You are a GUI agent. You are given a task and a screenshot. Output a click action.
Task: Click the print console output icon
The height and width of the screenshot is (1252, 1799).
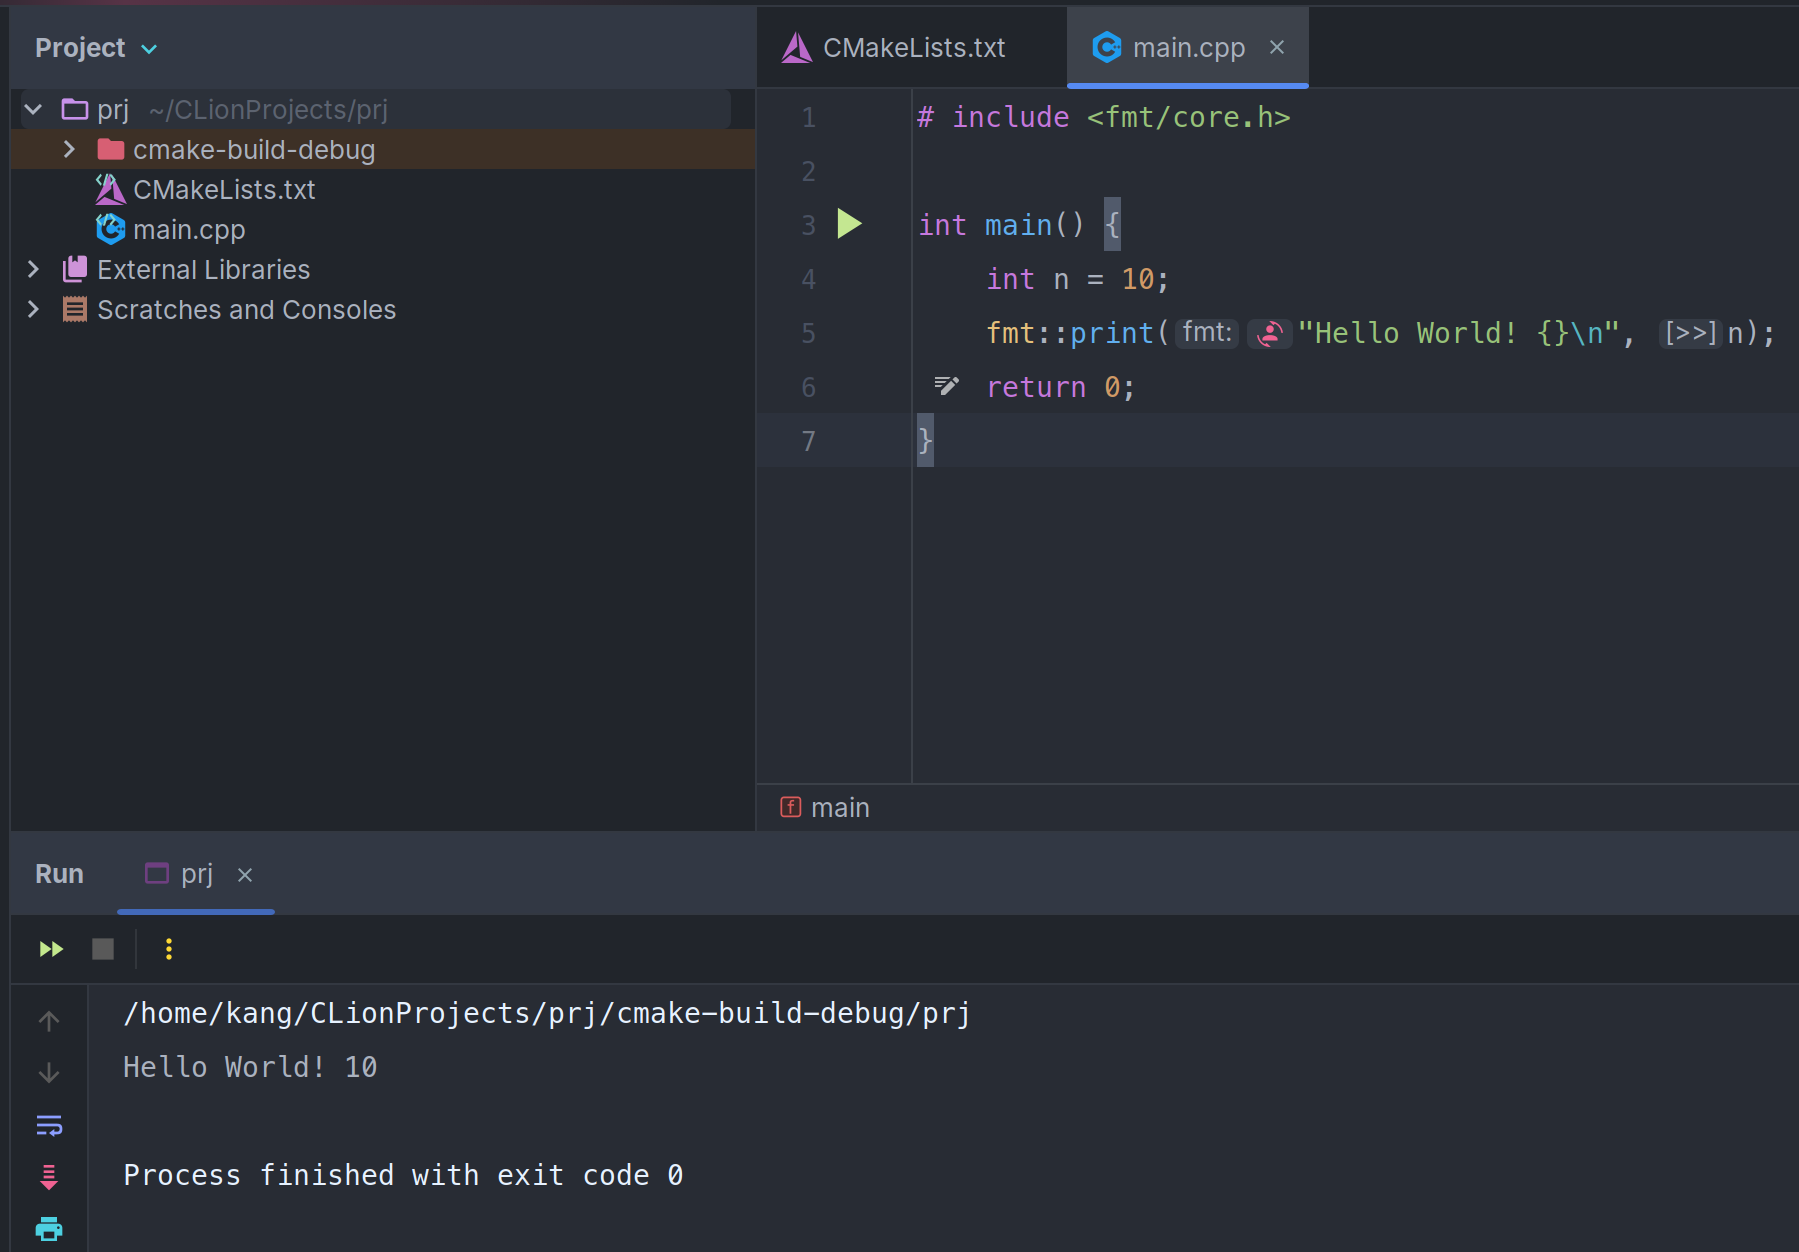click(49, 1228)
